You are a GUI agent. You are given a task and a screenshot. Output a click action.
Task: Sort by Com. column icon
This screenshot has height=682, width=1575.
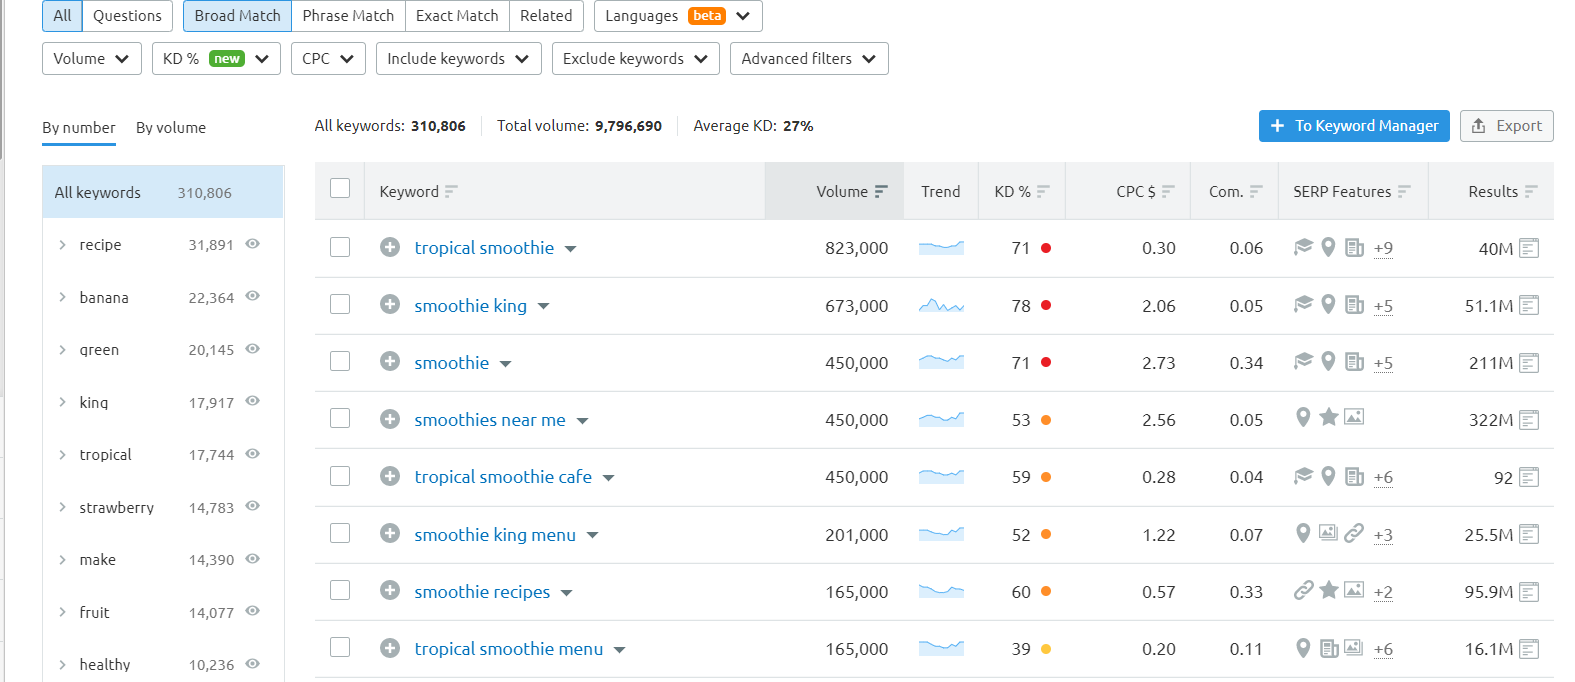click(1256, 191)
